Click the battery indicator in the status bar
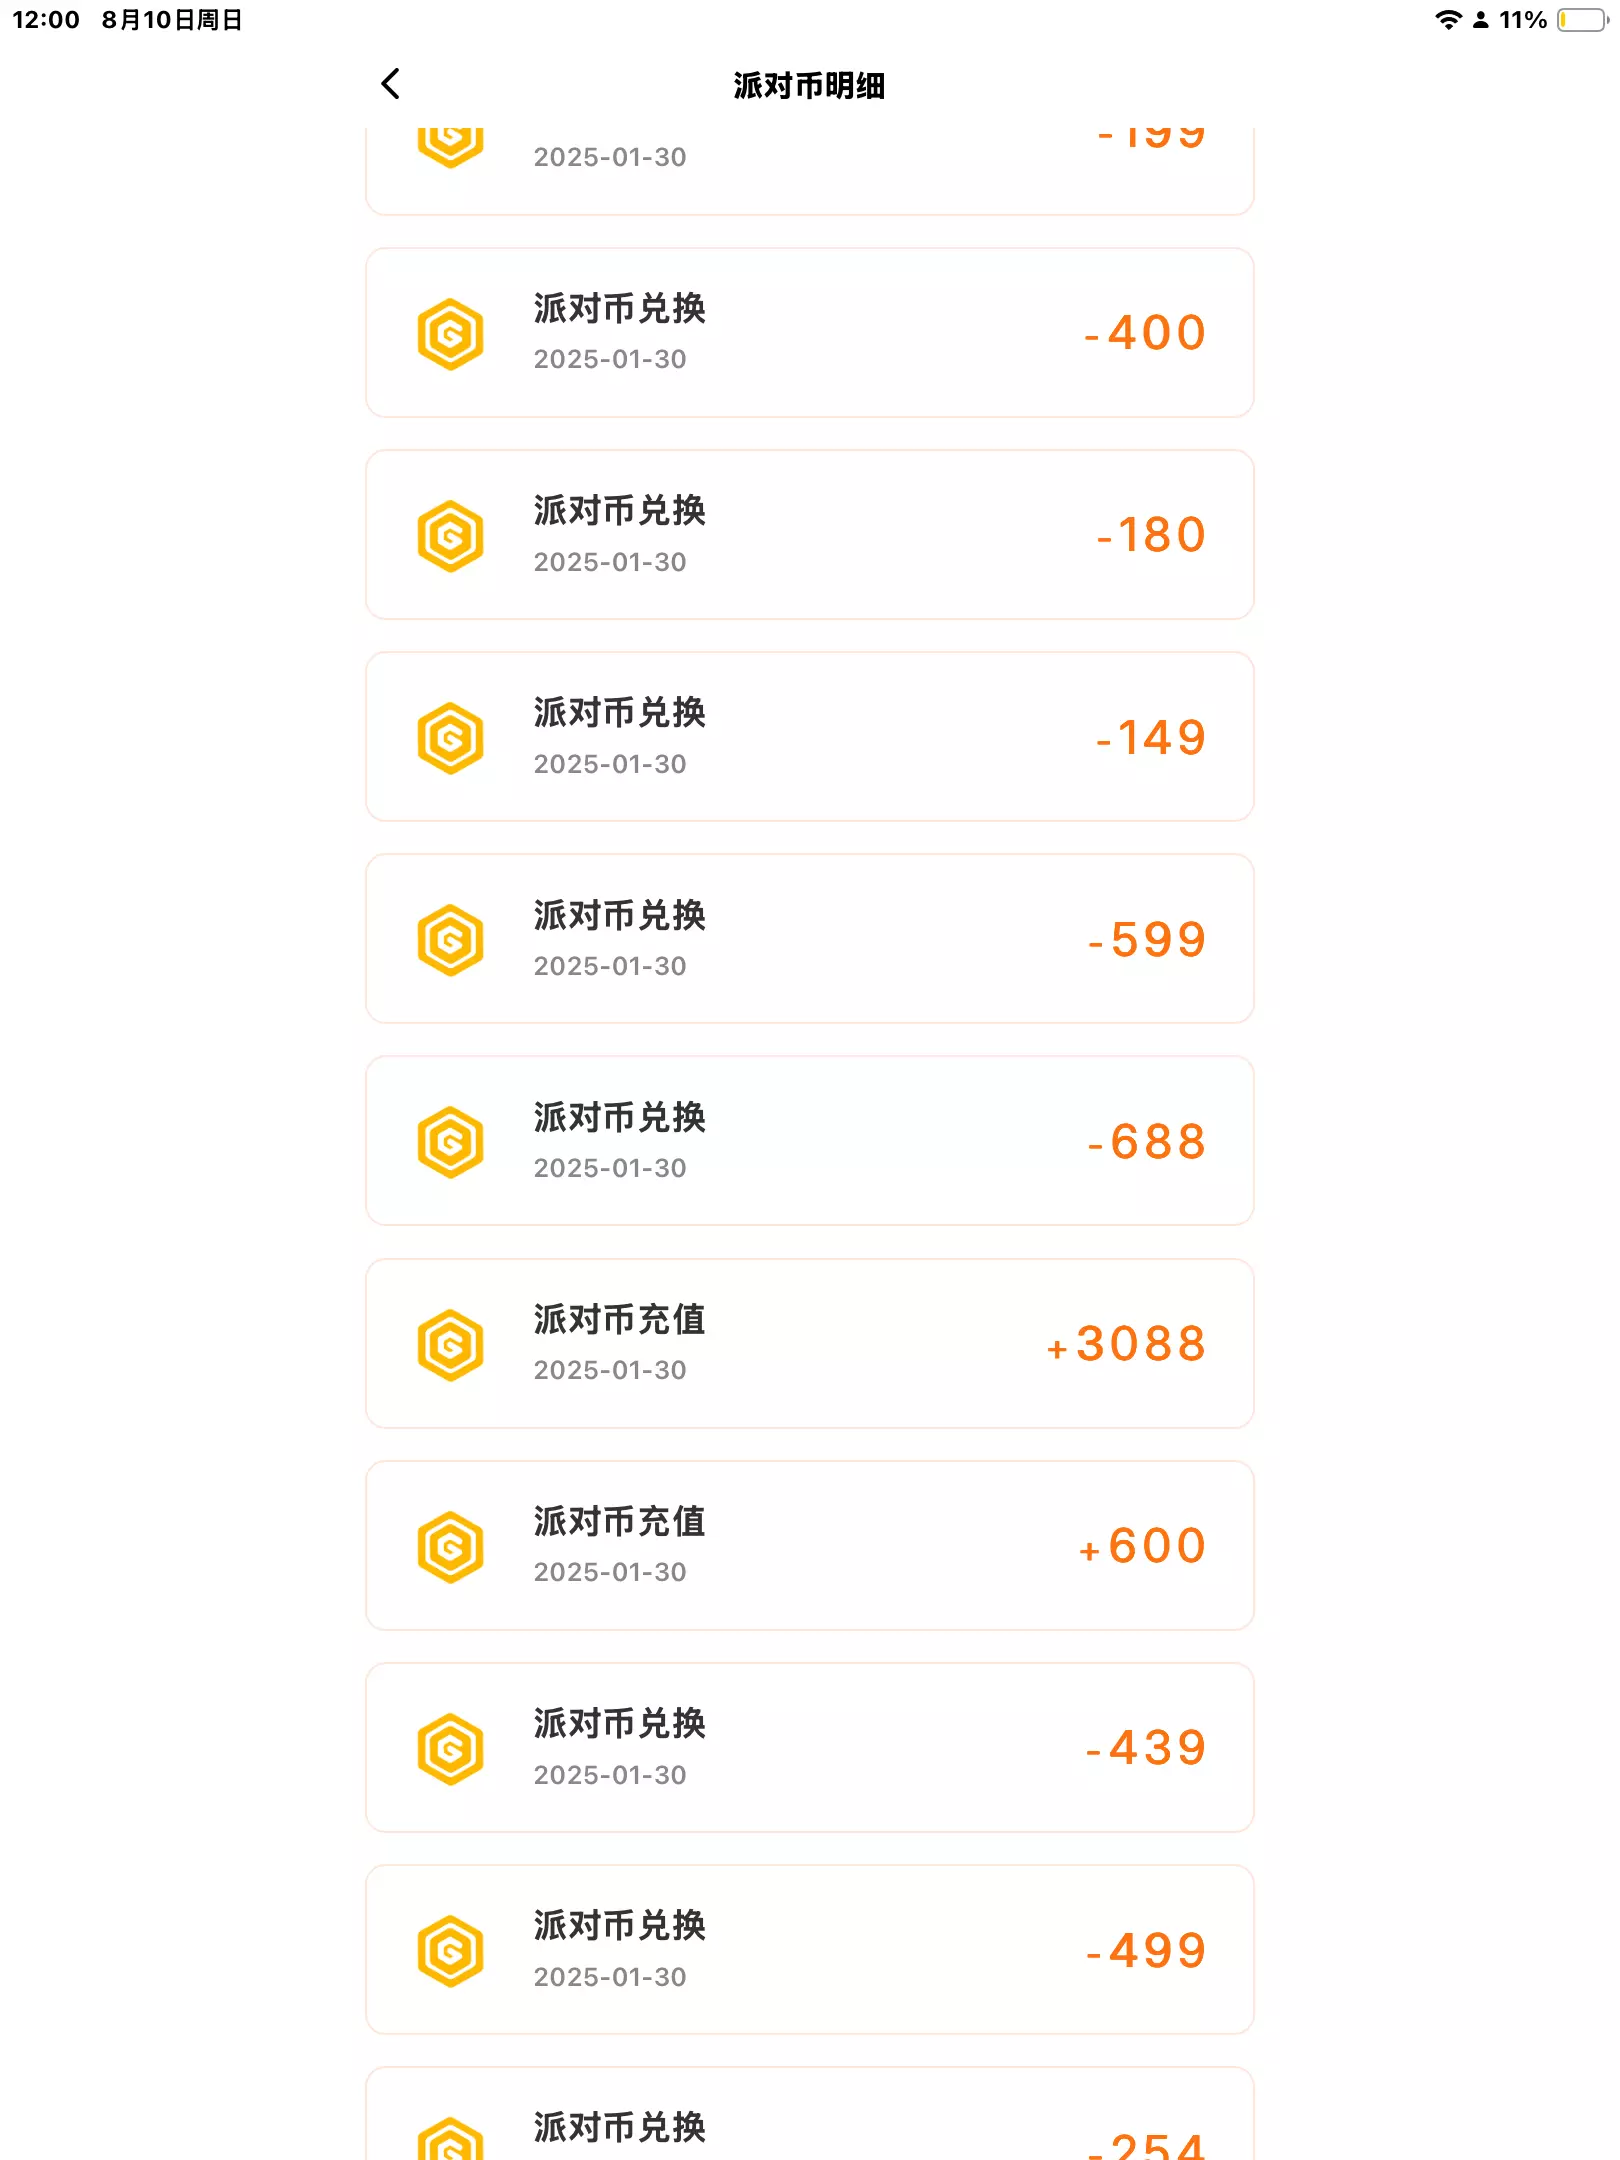This screenshot has width=1620, height=2160. click(1581, 20)
